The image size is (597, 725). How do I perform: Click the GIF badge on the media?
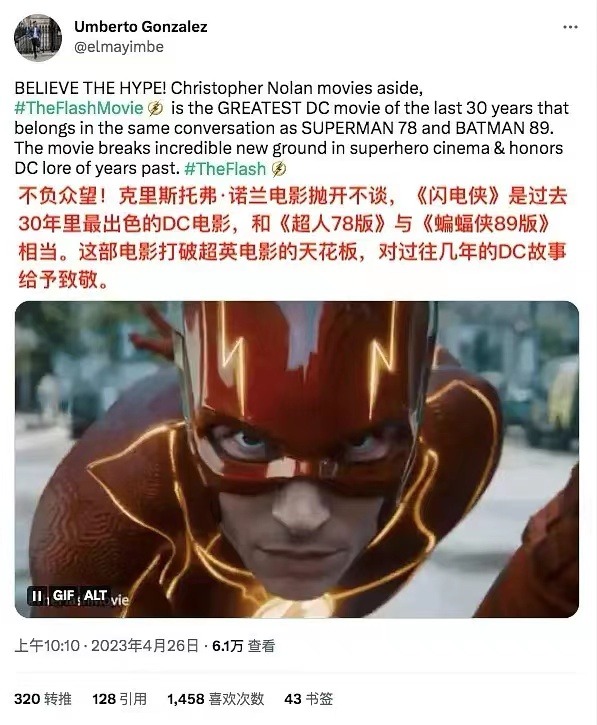[x=63, y=596]
